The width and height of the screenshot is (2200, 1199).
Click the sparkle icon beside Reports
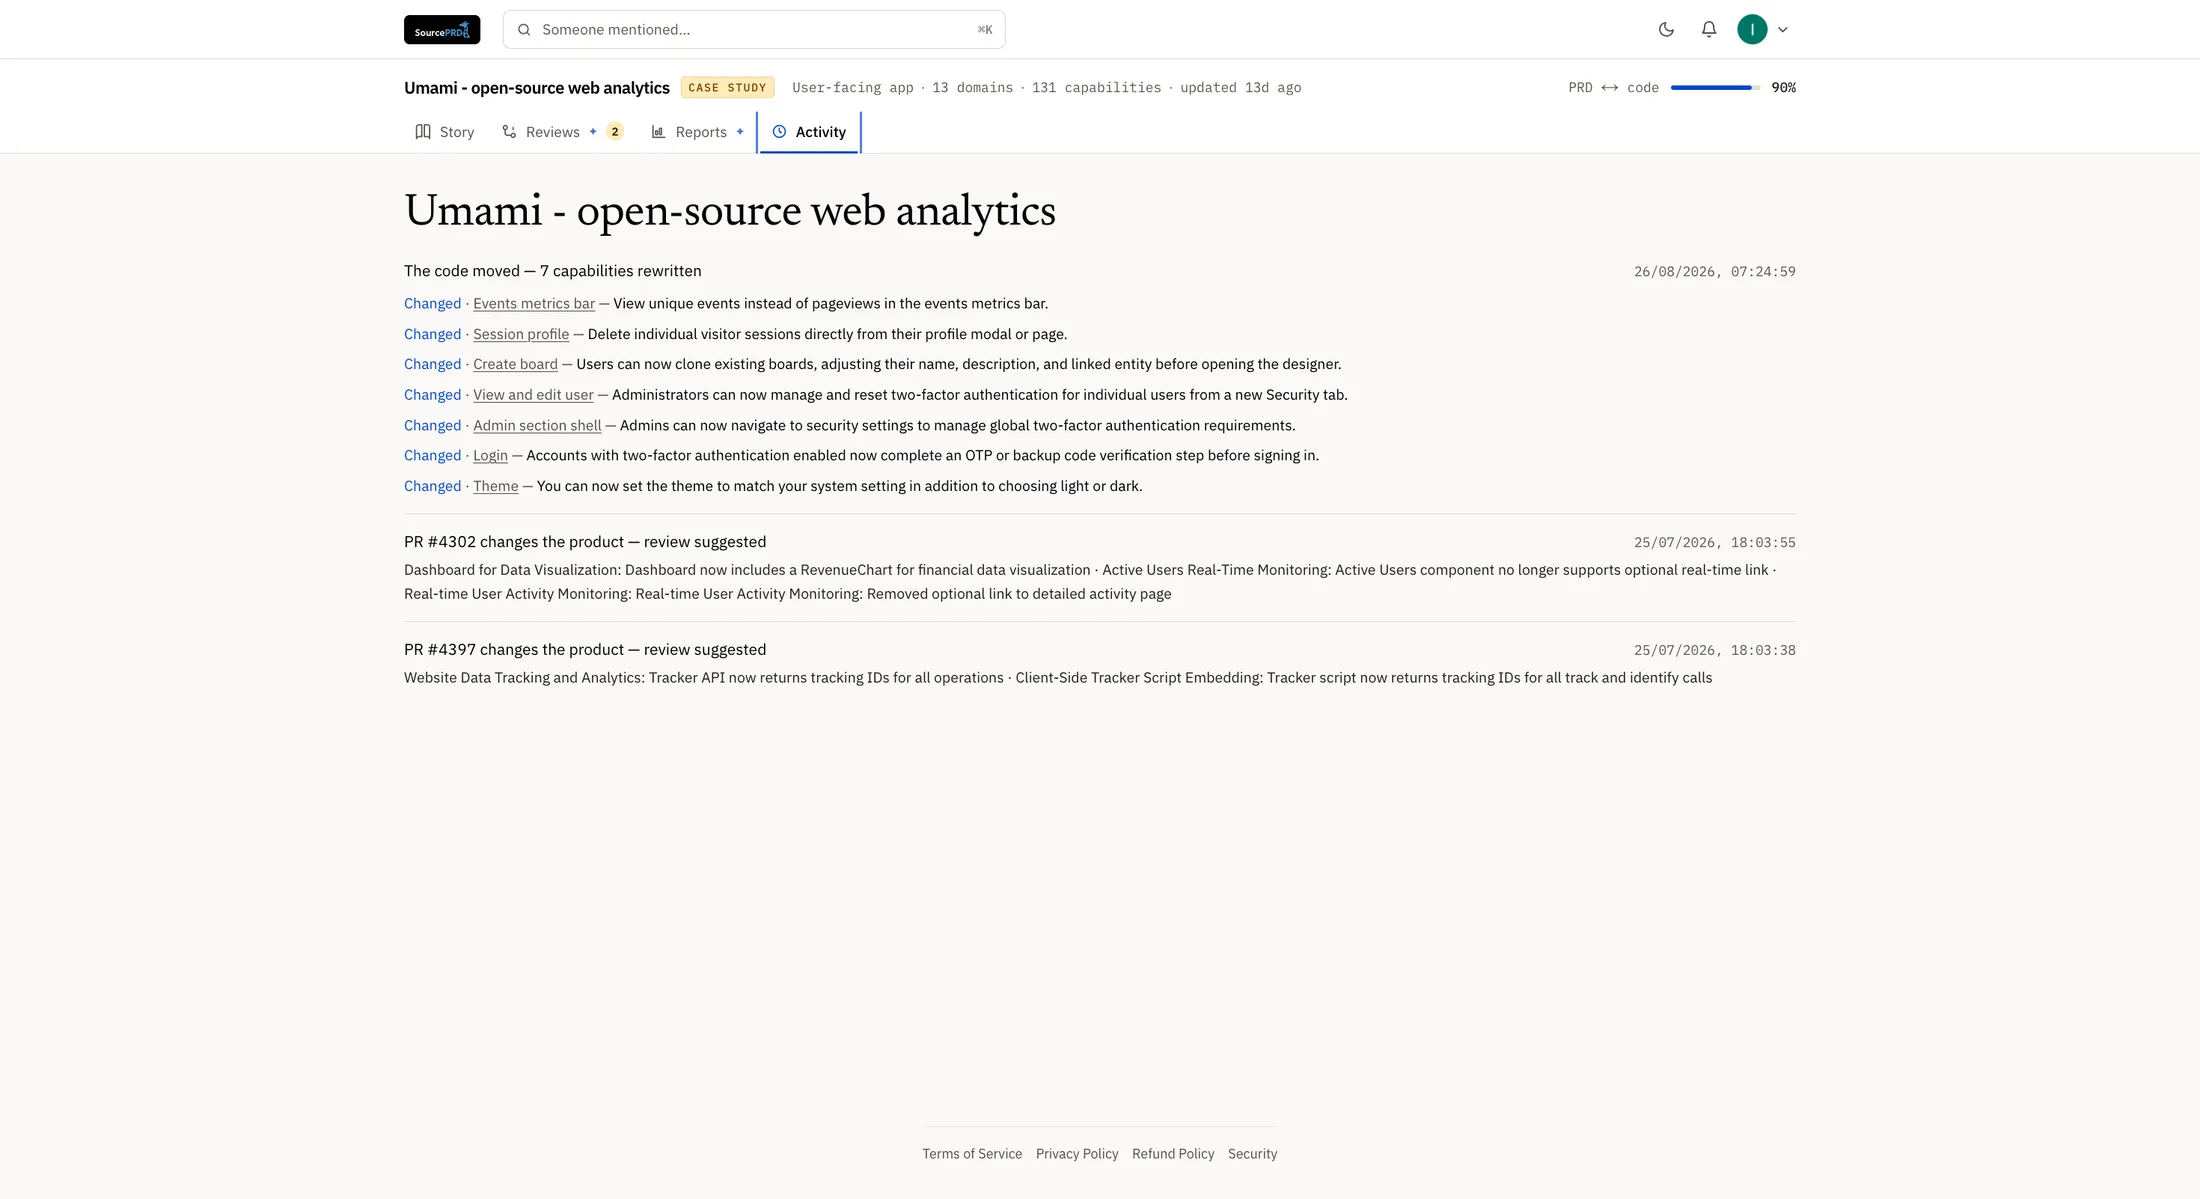tap(740, 132)
